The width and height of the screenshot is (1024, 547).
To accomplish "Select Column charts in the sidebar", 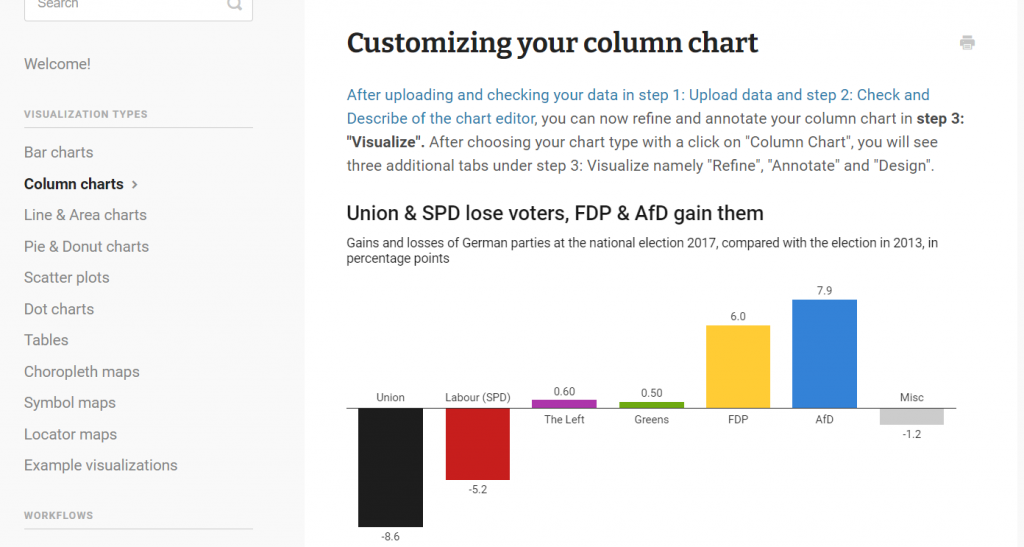I will (74, 184).
